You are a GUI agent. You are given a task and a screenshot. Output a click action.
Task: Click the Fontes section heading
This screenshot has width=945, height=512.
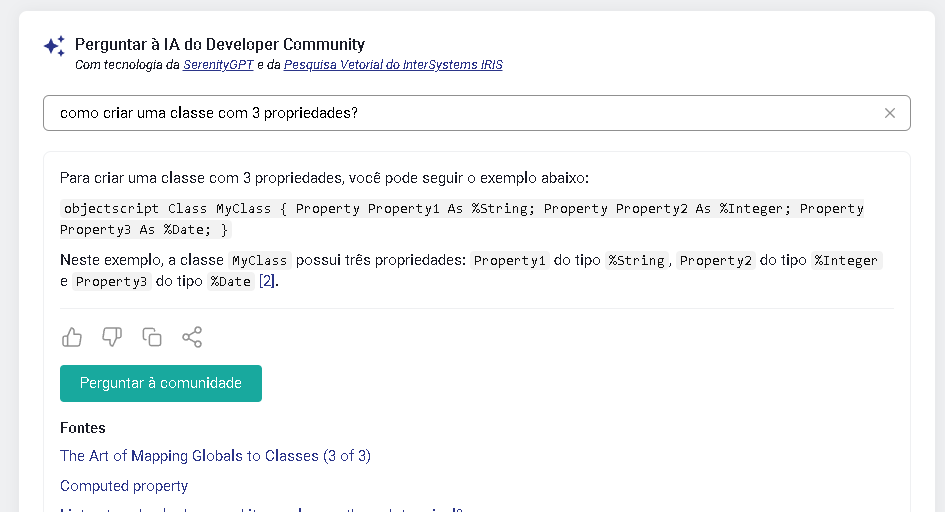(x=83, y=428)
